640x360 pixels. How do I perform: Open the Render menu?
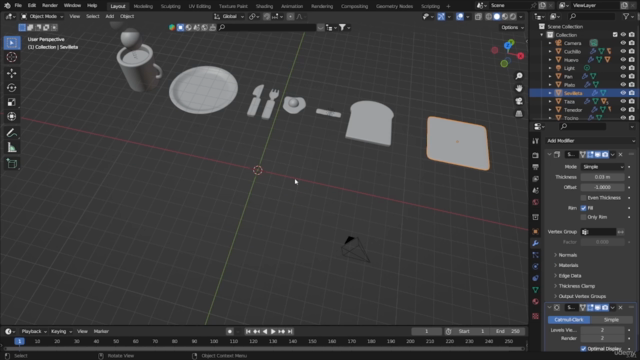pos(50,6)
